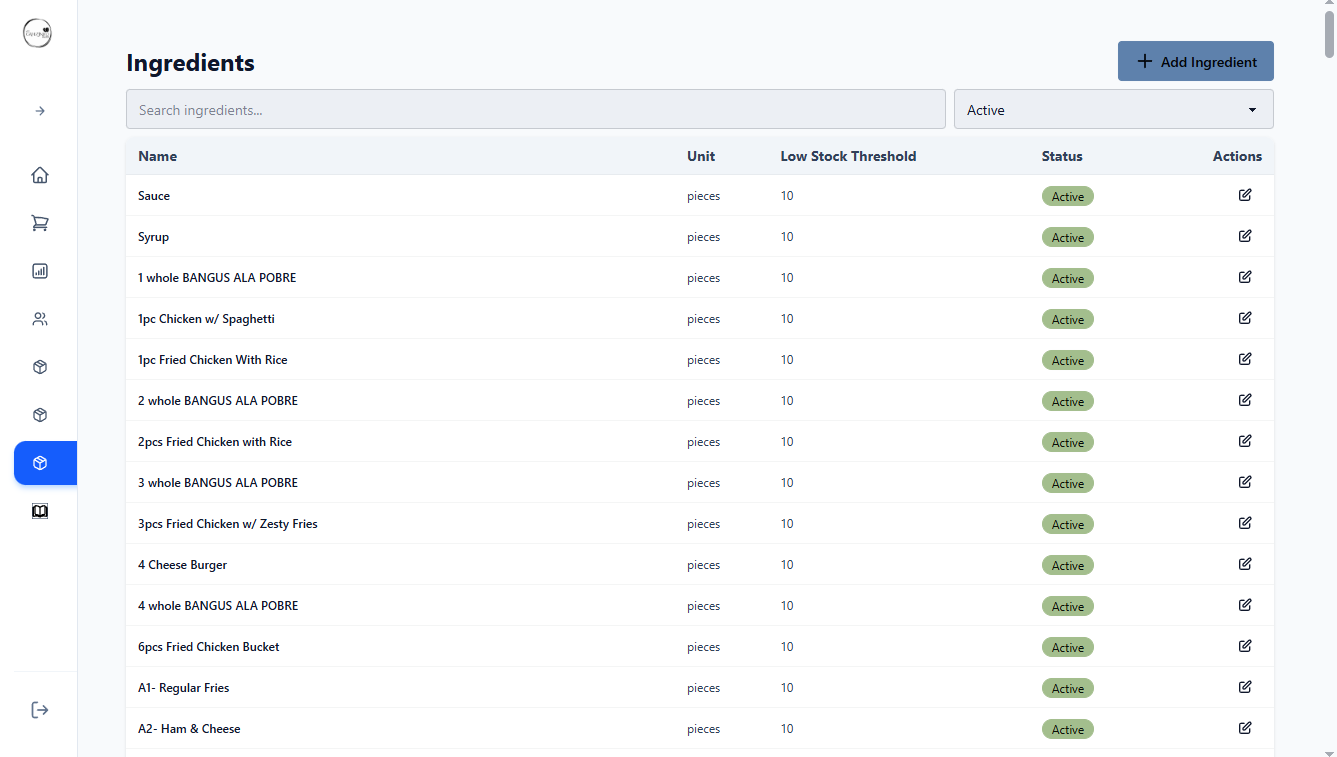The height and width of the screenshot is (757, 1337).
Task: Edit the A1- Regular Fries ingredient
Action: pyautogui.click(x=1245, y=687)
